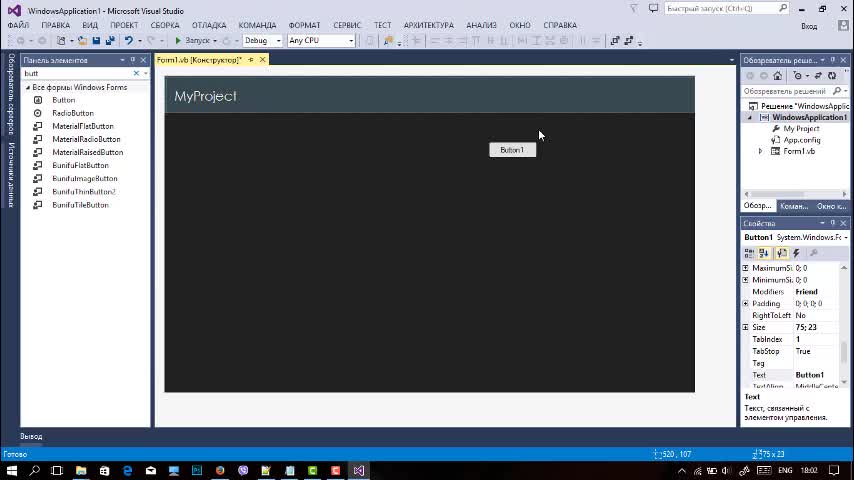Open Firefox from the taskbar
Screen dimensions: 854x480
point(220,470)
